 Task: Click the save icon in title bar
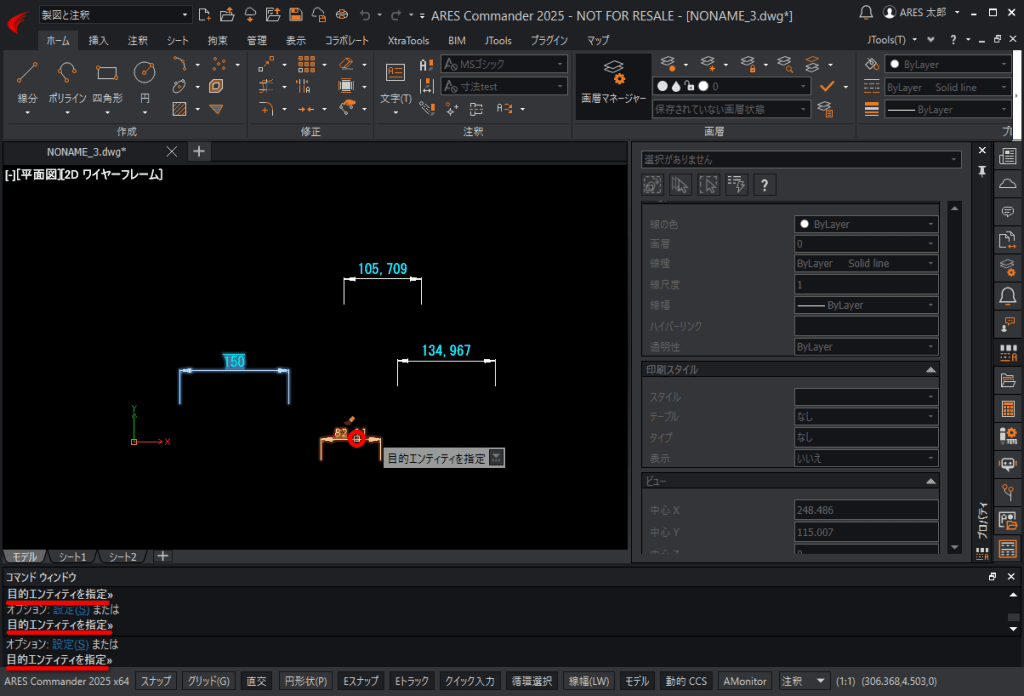(x=296, y=14)
